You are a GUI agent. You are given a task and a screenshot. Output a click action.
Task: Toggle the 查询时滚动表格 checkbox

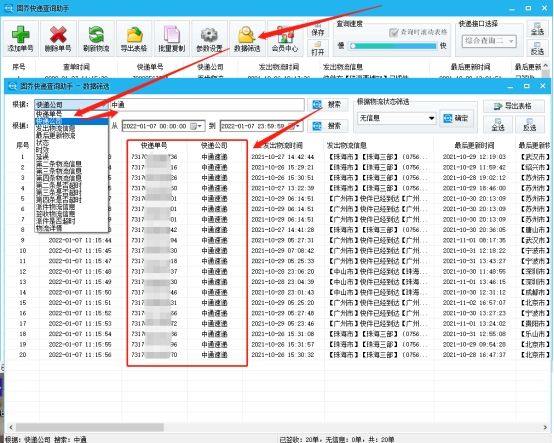point(394,33)
